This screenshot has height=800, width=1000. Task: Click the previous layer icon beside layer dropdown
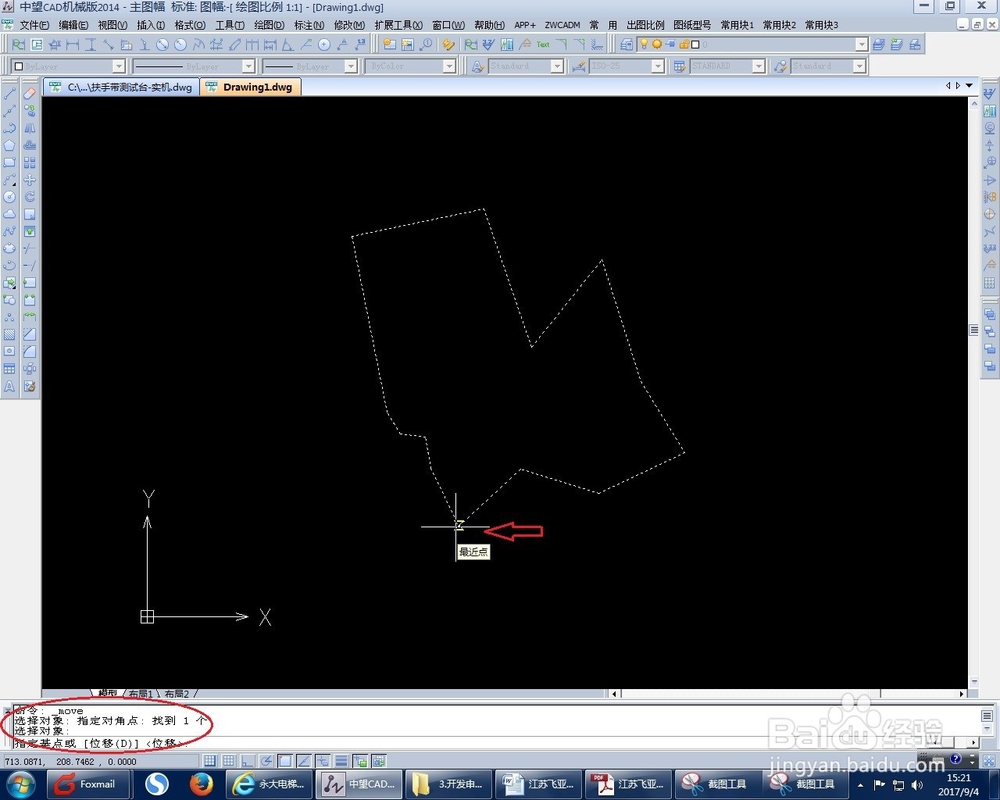(897, 45)
